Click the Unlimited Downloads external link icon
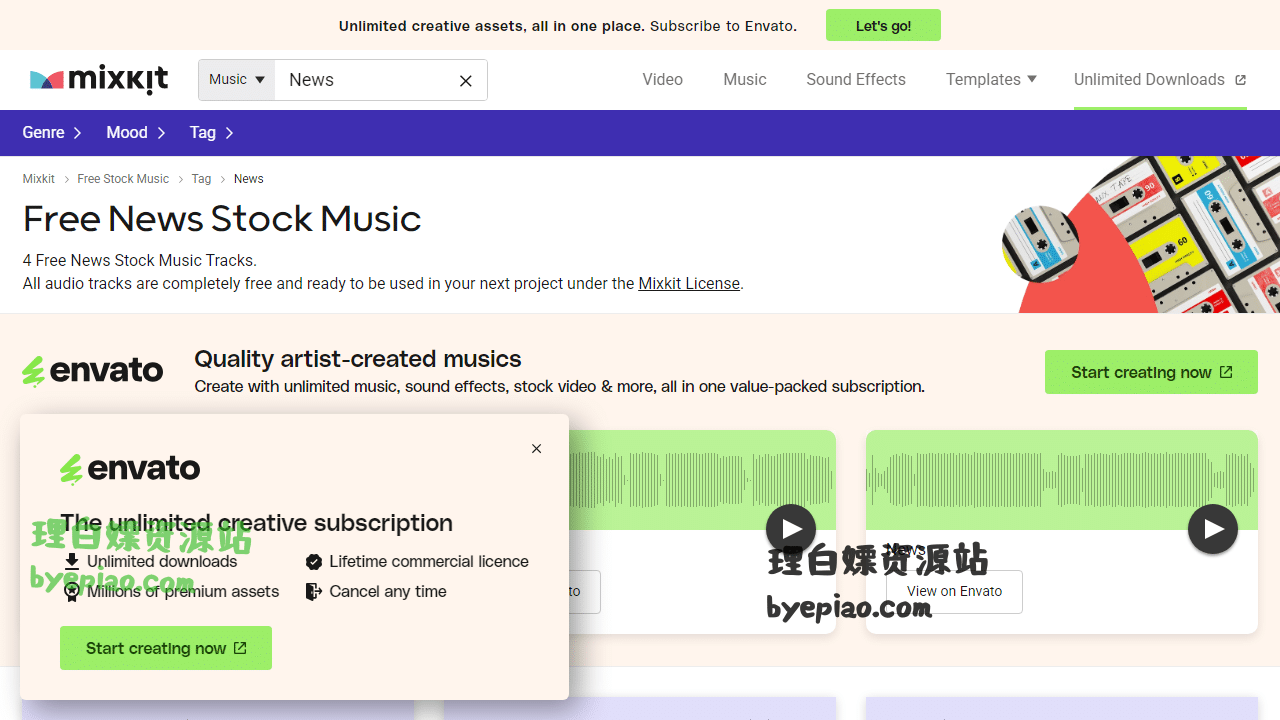 [x=1240, y=80]
